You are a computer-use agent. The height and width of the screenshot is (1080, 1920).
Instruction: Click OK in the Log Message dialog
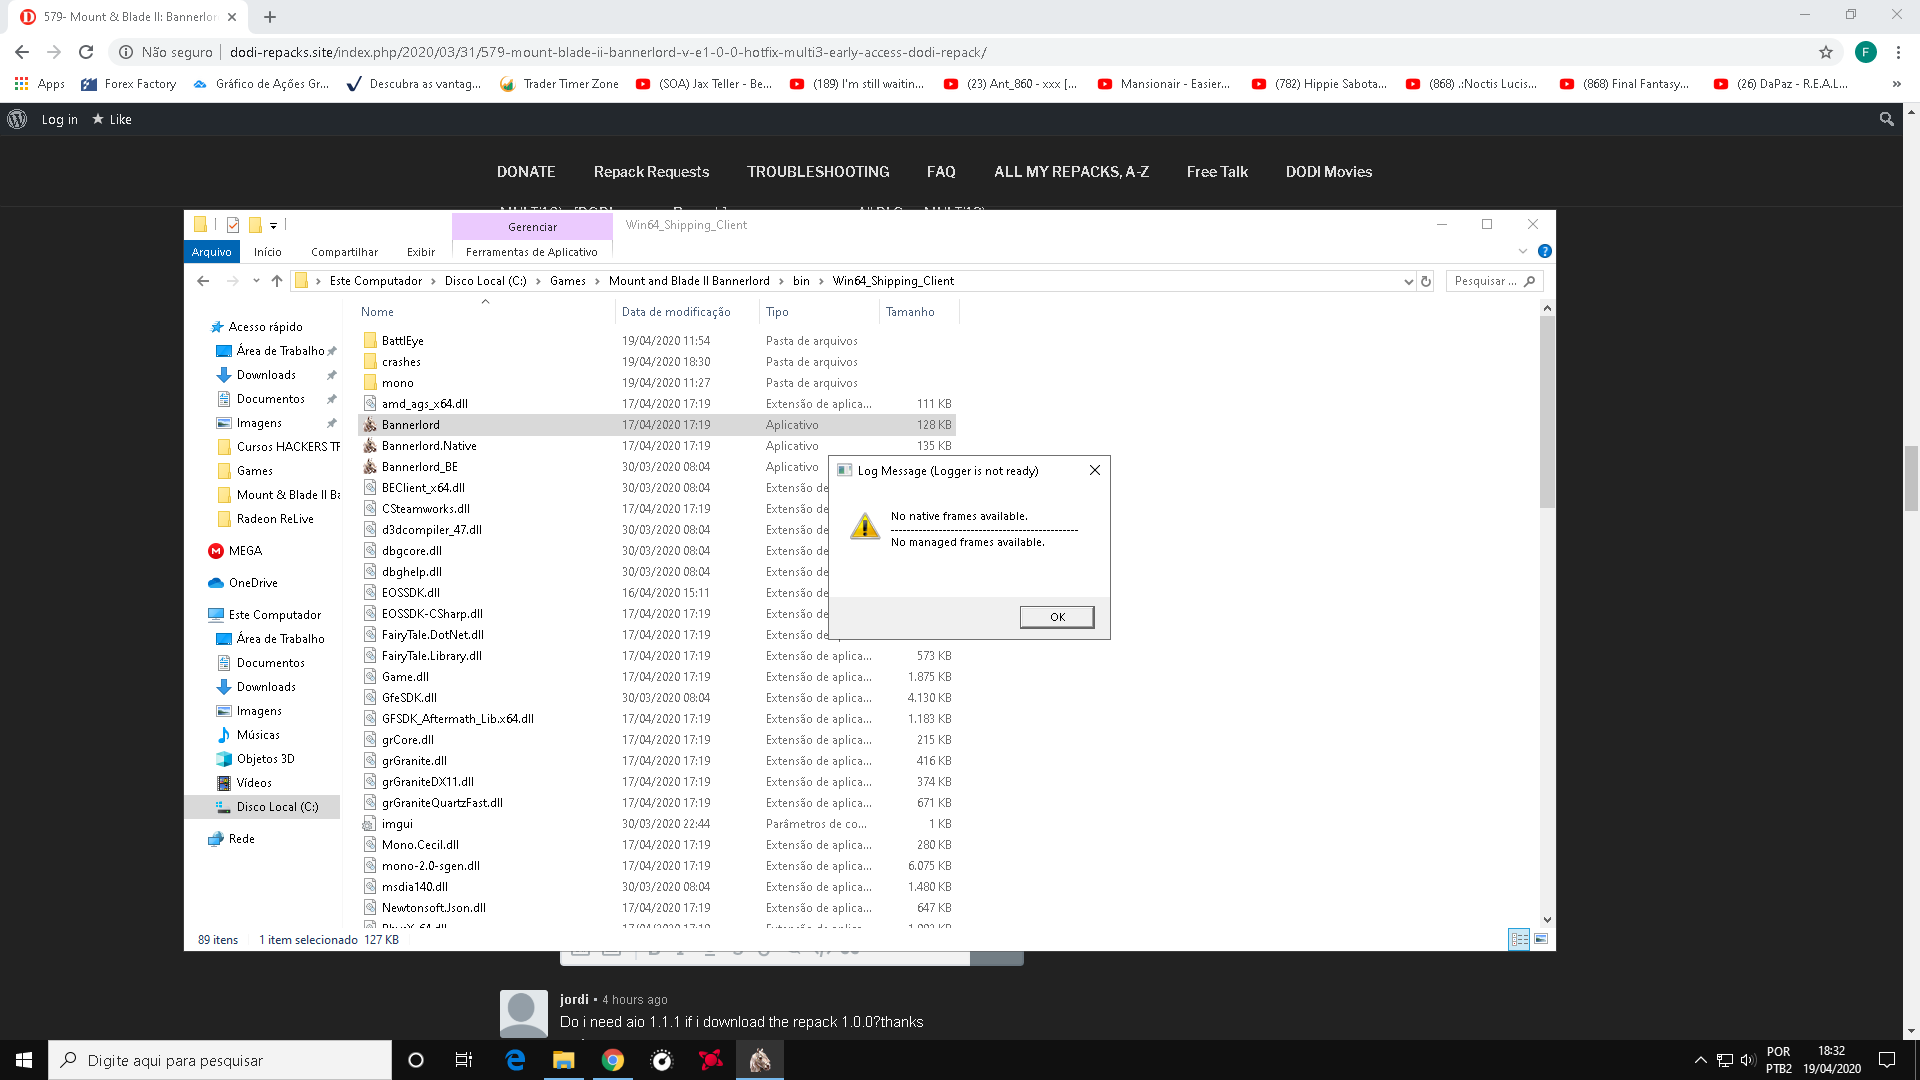(1057, 617)
